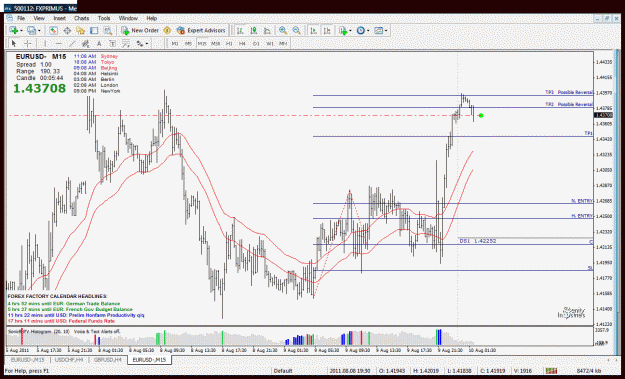Switch timeframe to MN
The width and height of the screenshot is (625, 379).
point(283,43)
